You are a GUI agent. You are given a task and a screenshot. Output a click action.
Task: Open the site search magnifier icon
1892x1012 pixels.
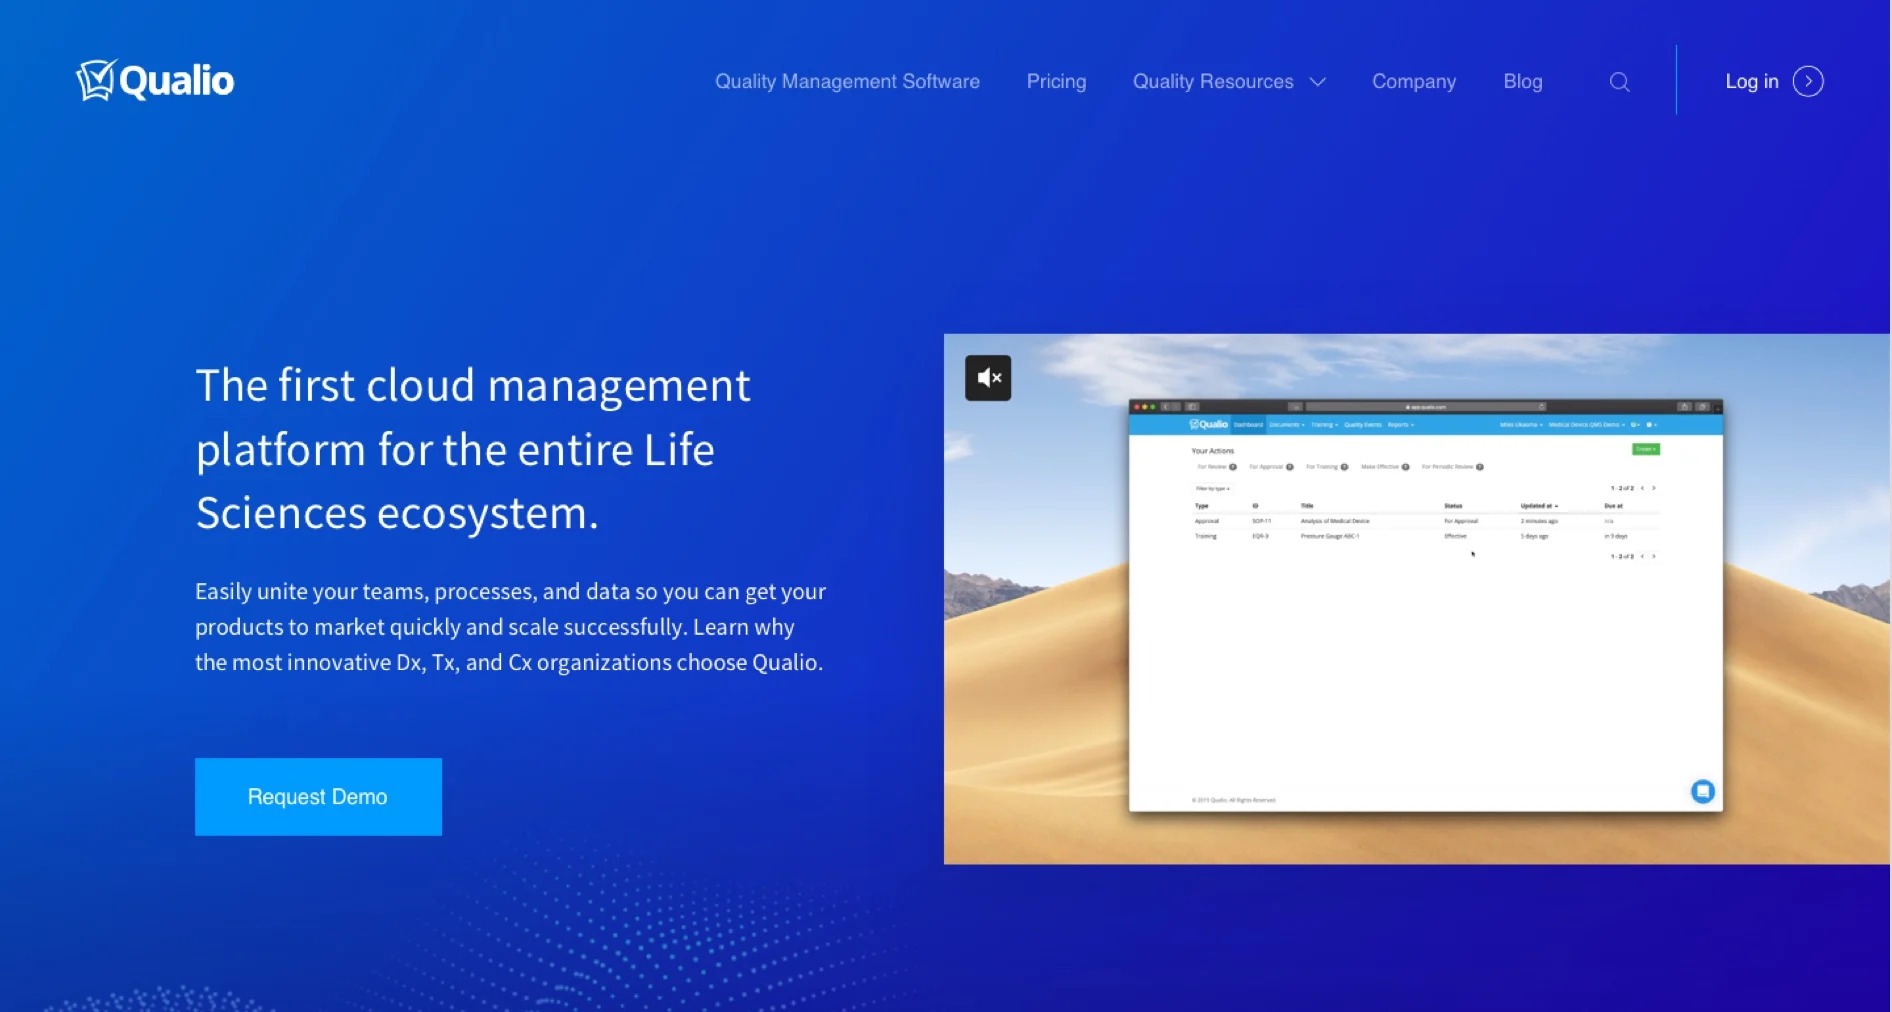point(1619,82)
